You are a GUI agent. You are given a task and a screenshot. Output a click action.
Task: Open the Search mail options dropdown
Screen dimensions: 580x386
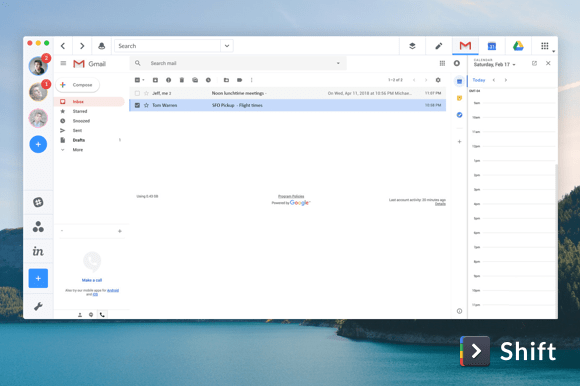[x=338, y=63]
